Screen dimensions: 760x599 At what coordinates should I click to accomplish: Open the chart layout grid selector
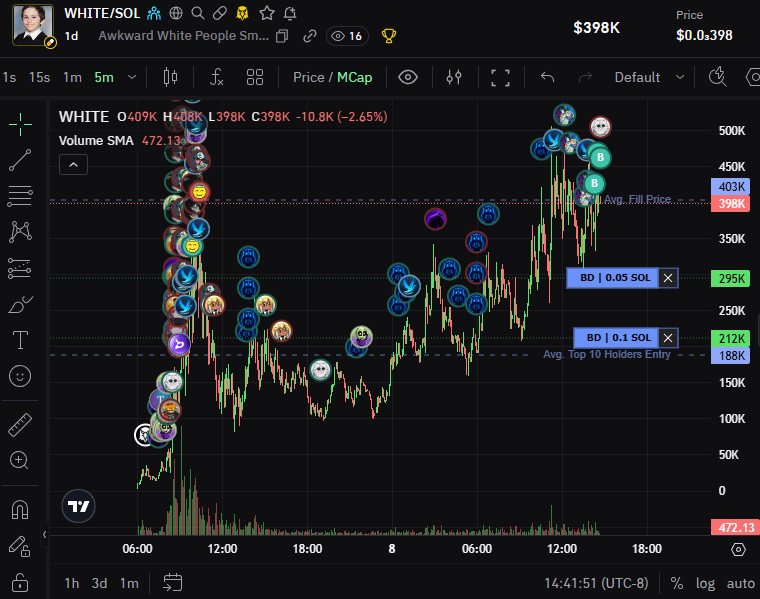coord(255,77)
